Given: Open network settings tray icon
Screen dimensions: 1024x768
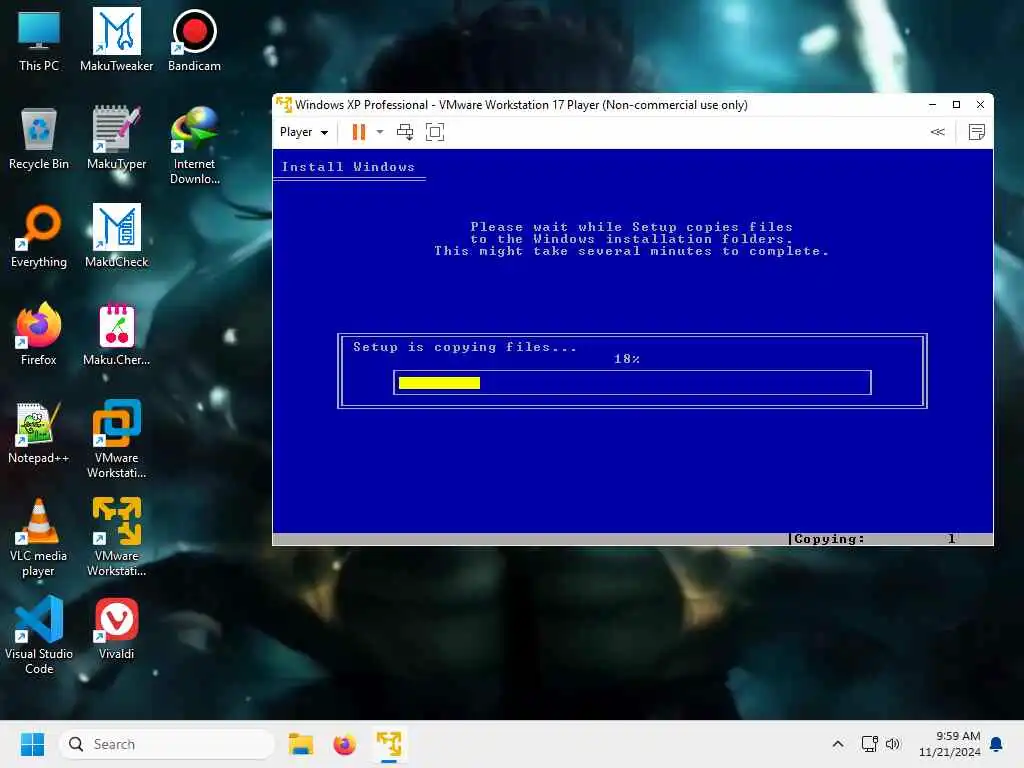Looking at the screenshot, I should pos(869,744).
